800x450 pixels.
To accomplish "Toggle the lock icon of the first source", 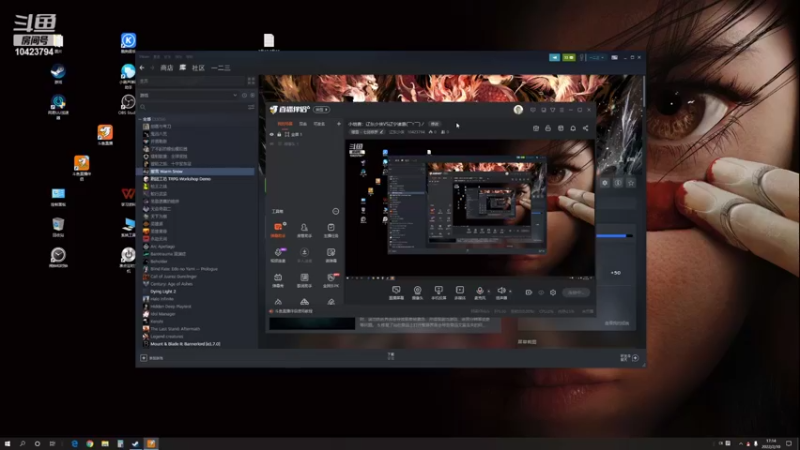I will click(279, 135).
